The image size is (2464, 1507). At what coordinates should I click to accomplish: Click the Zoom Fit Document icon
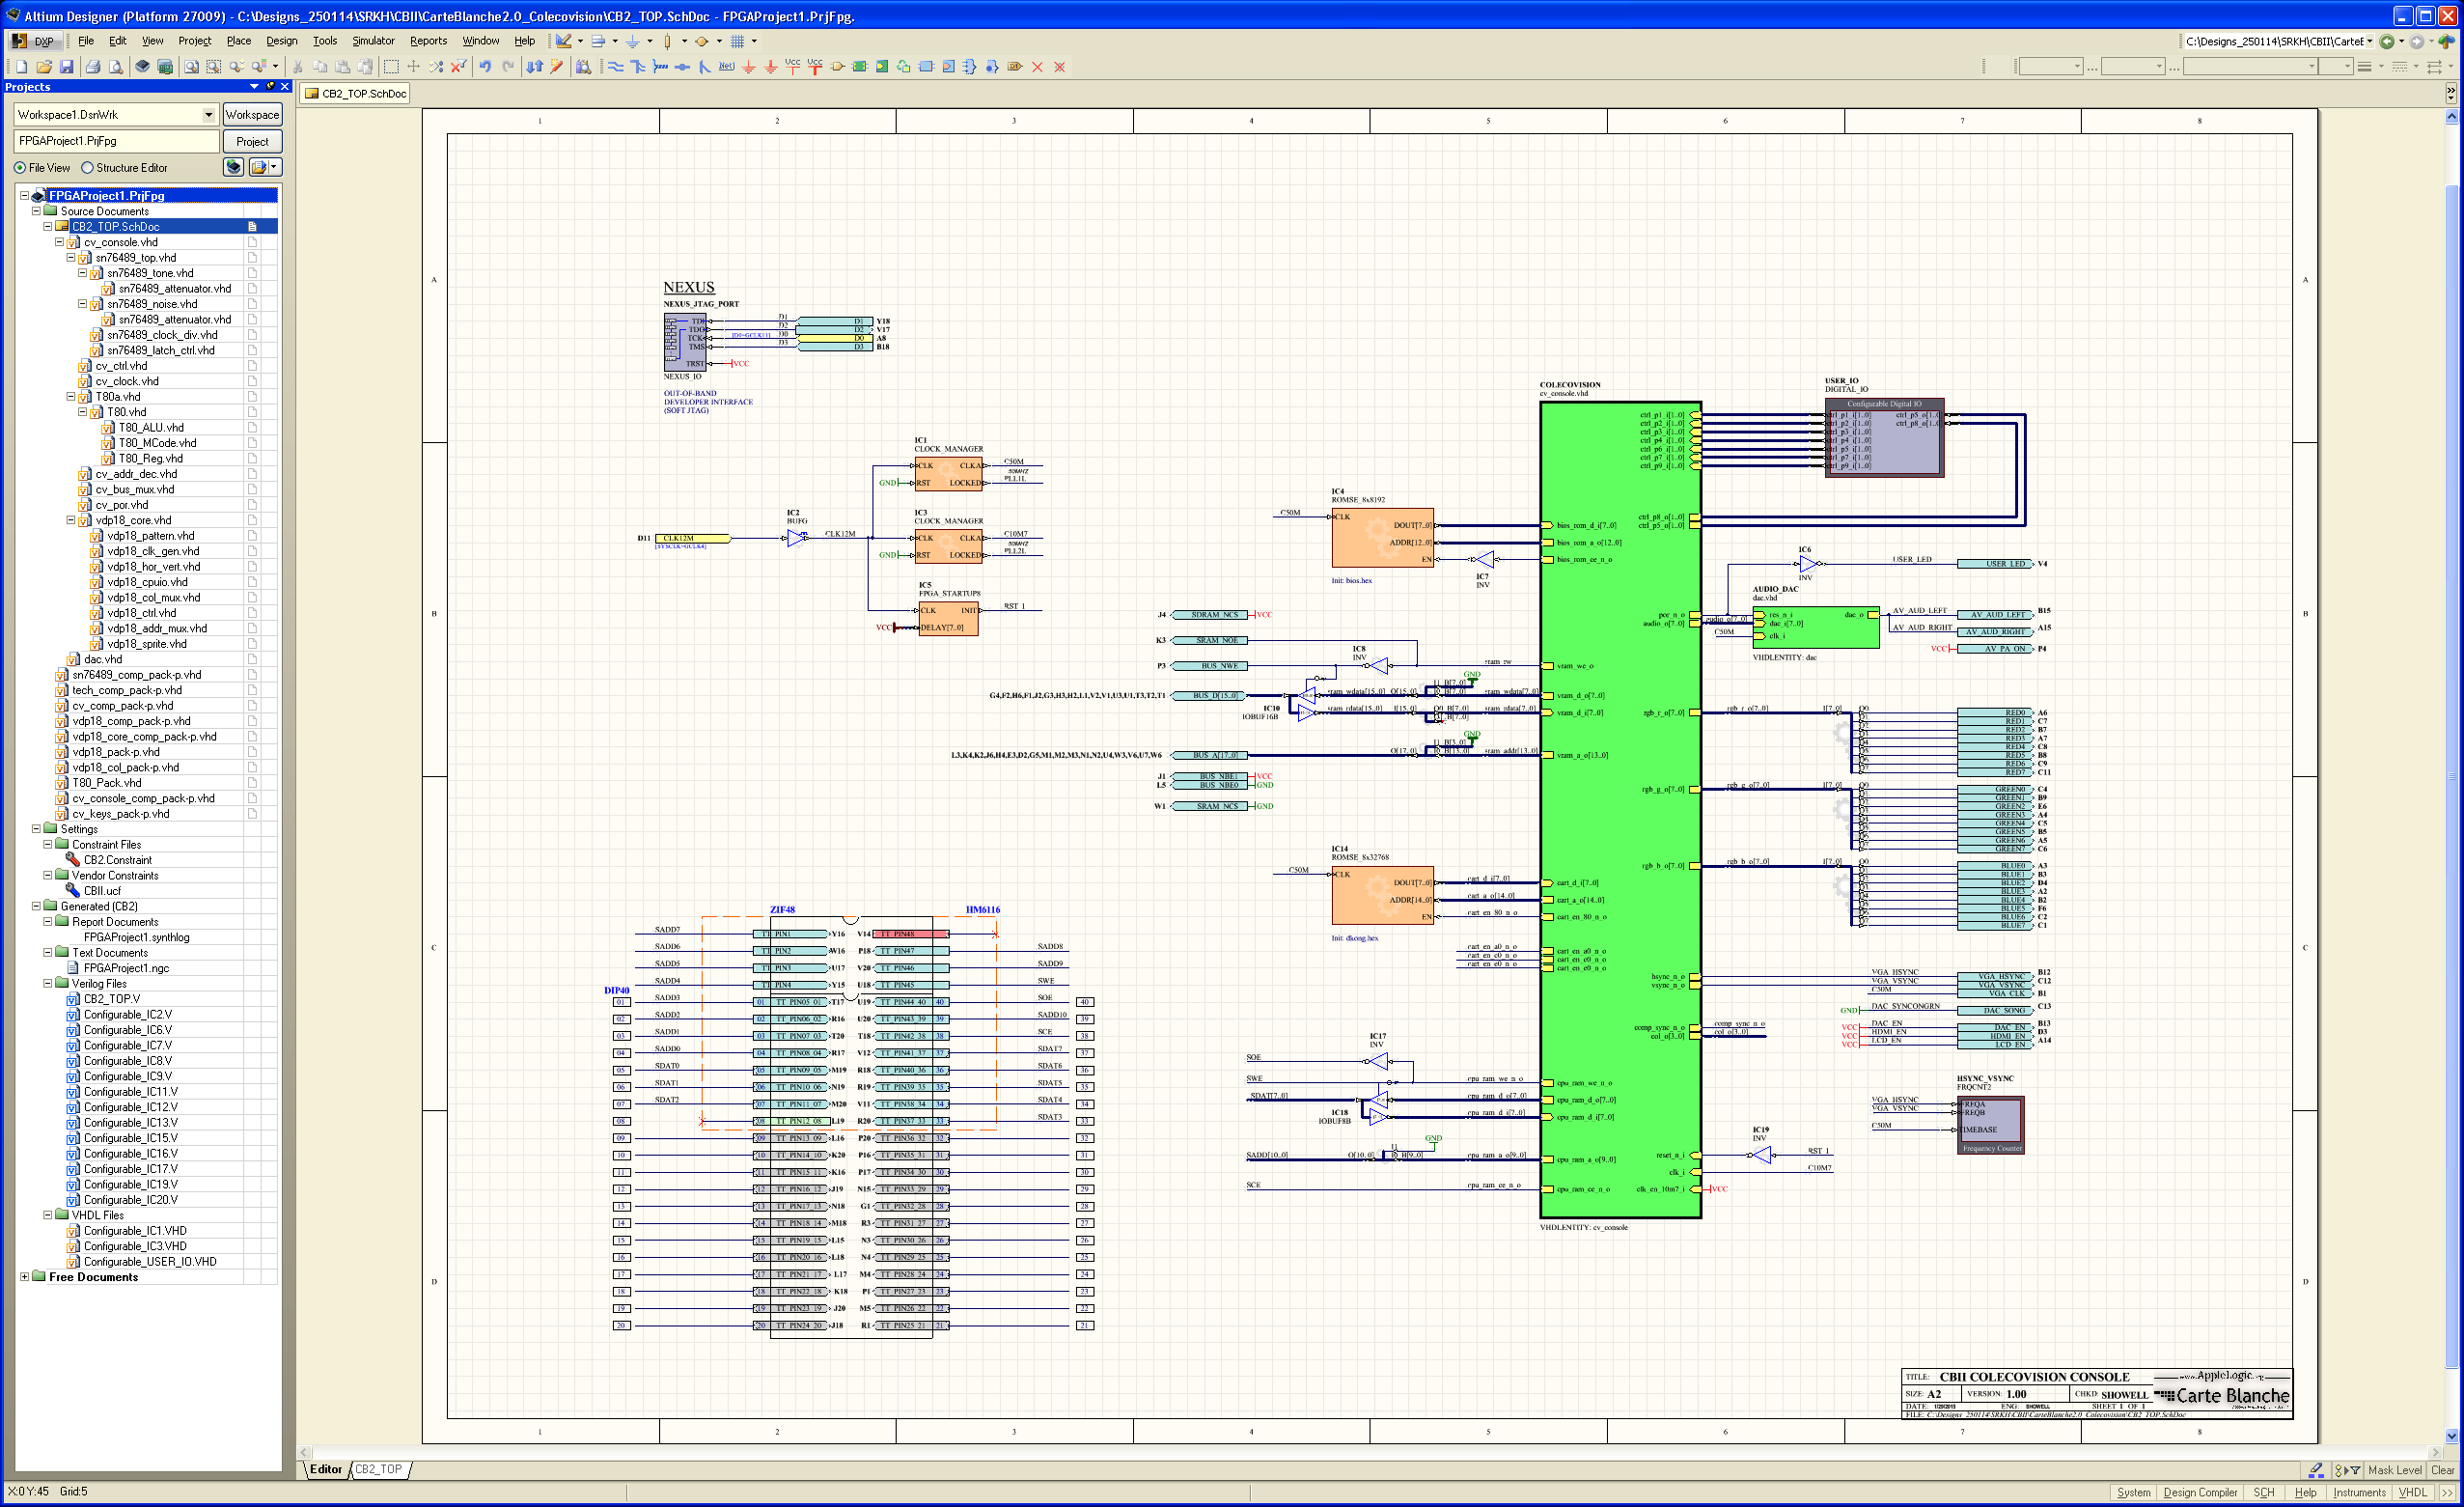pyautogui.click(x=191, y=67)
